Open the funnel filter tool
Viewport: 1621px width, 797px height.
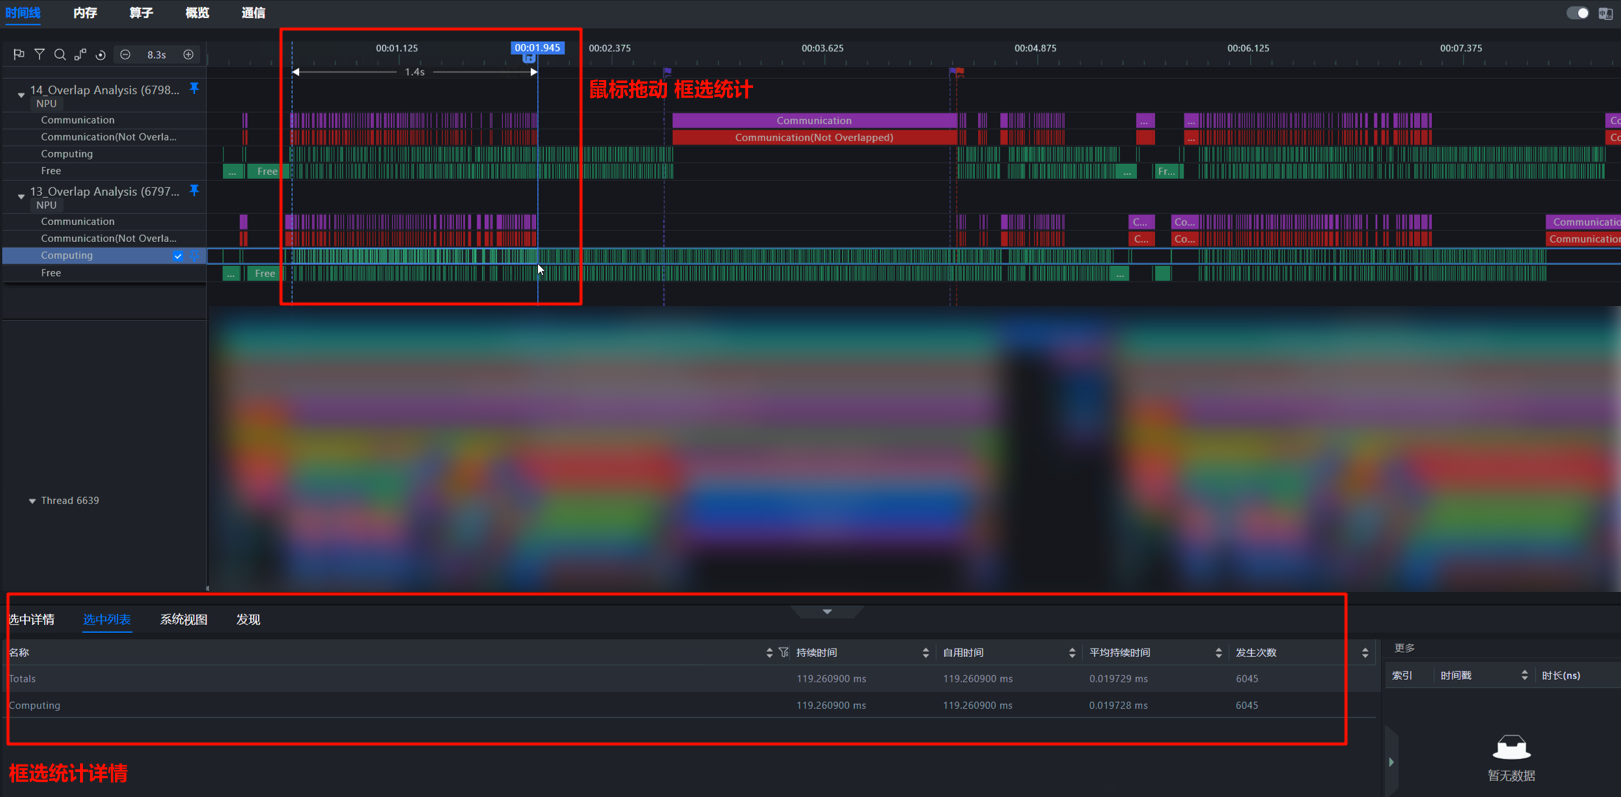coord(39,54)
